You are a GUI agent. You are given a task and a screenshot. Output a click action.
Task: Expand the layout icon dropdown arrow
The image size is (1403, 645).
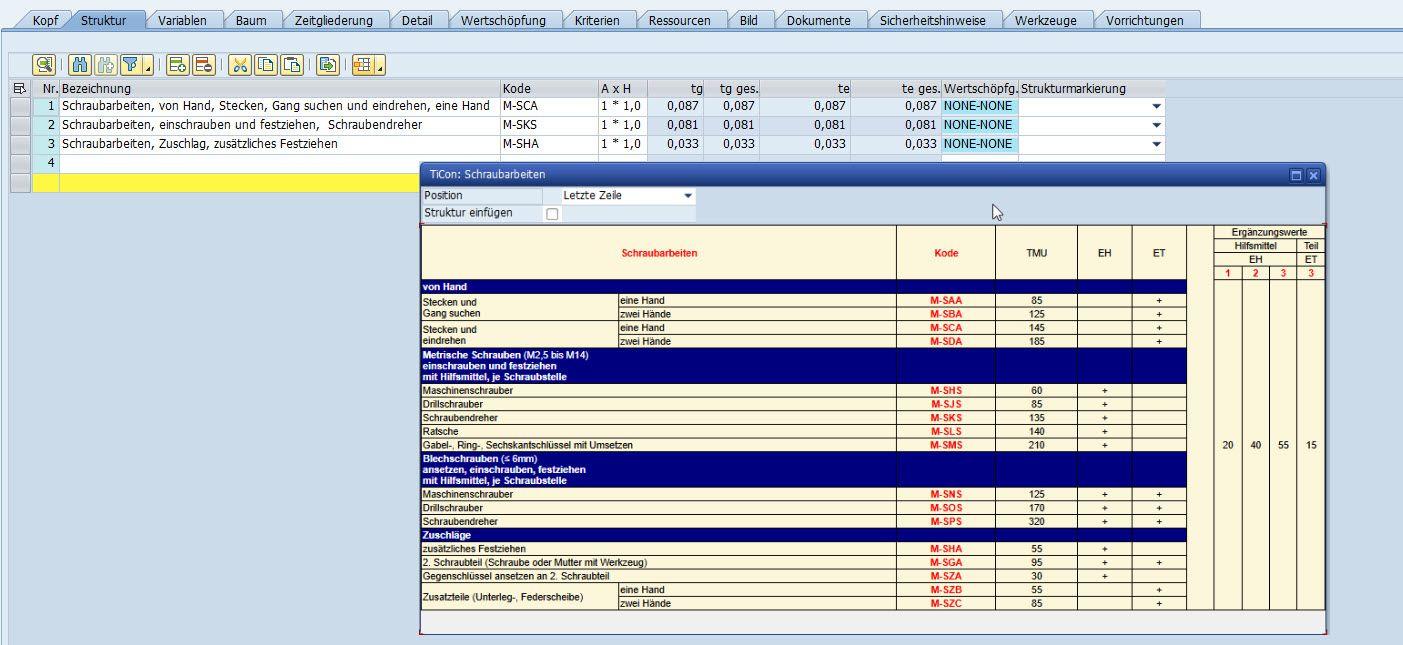381,67
